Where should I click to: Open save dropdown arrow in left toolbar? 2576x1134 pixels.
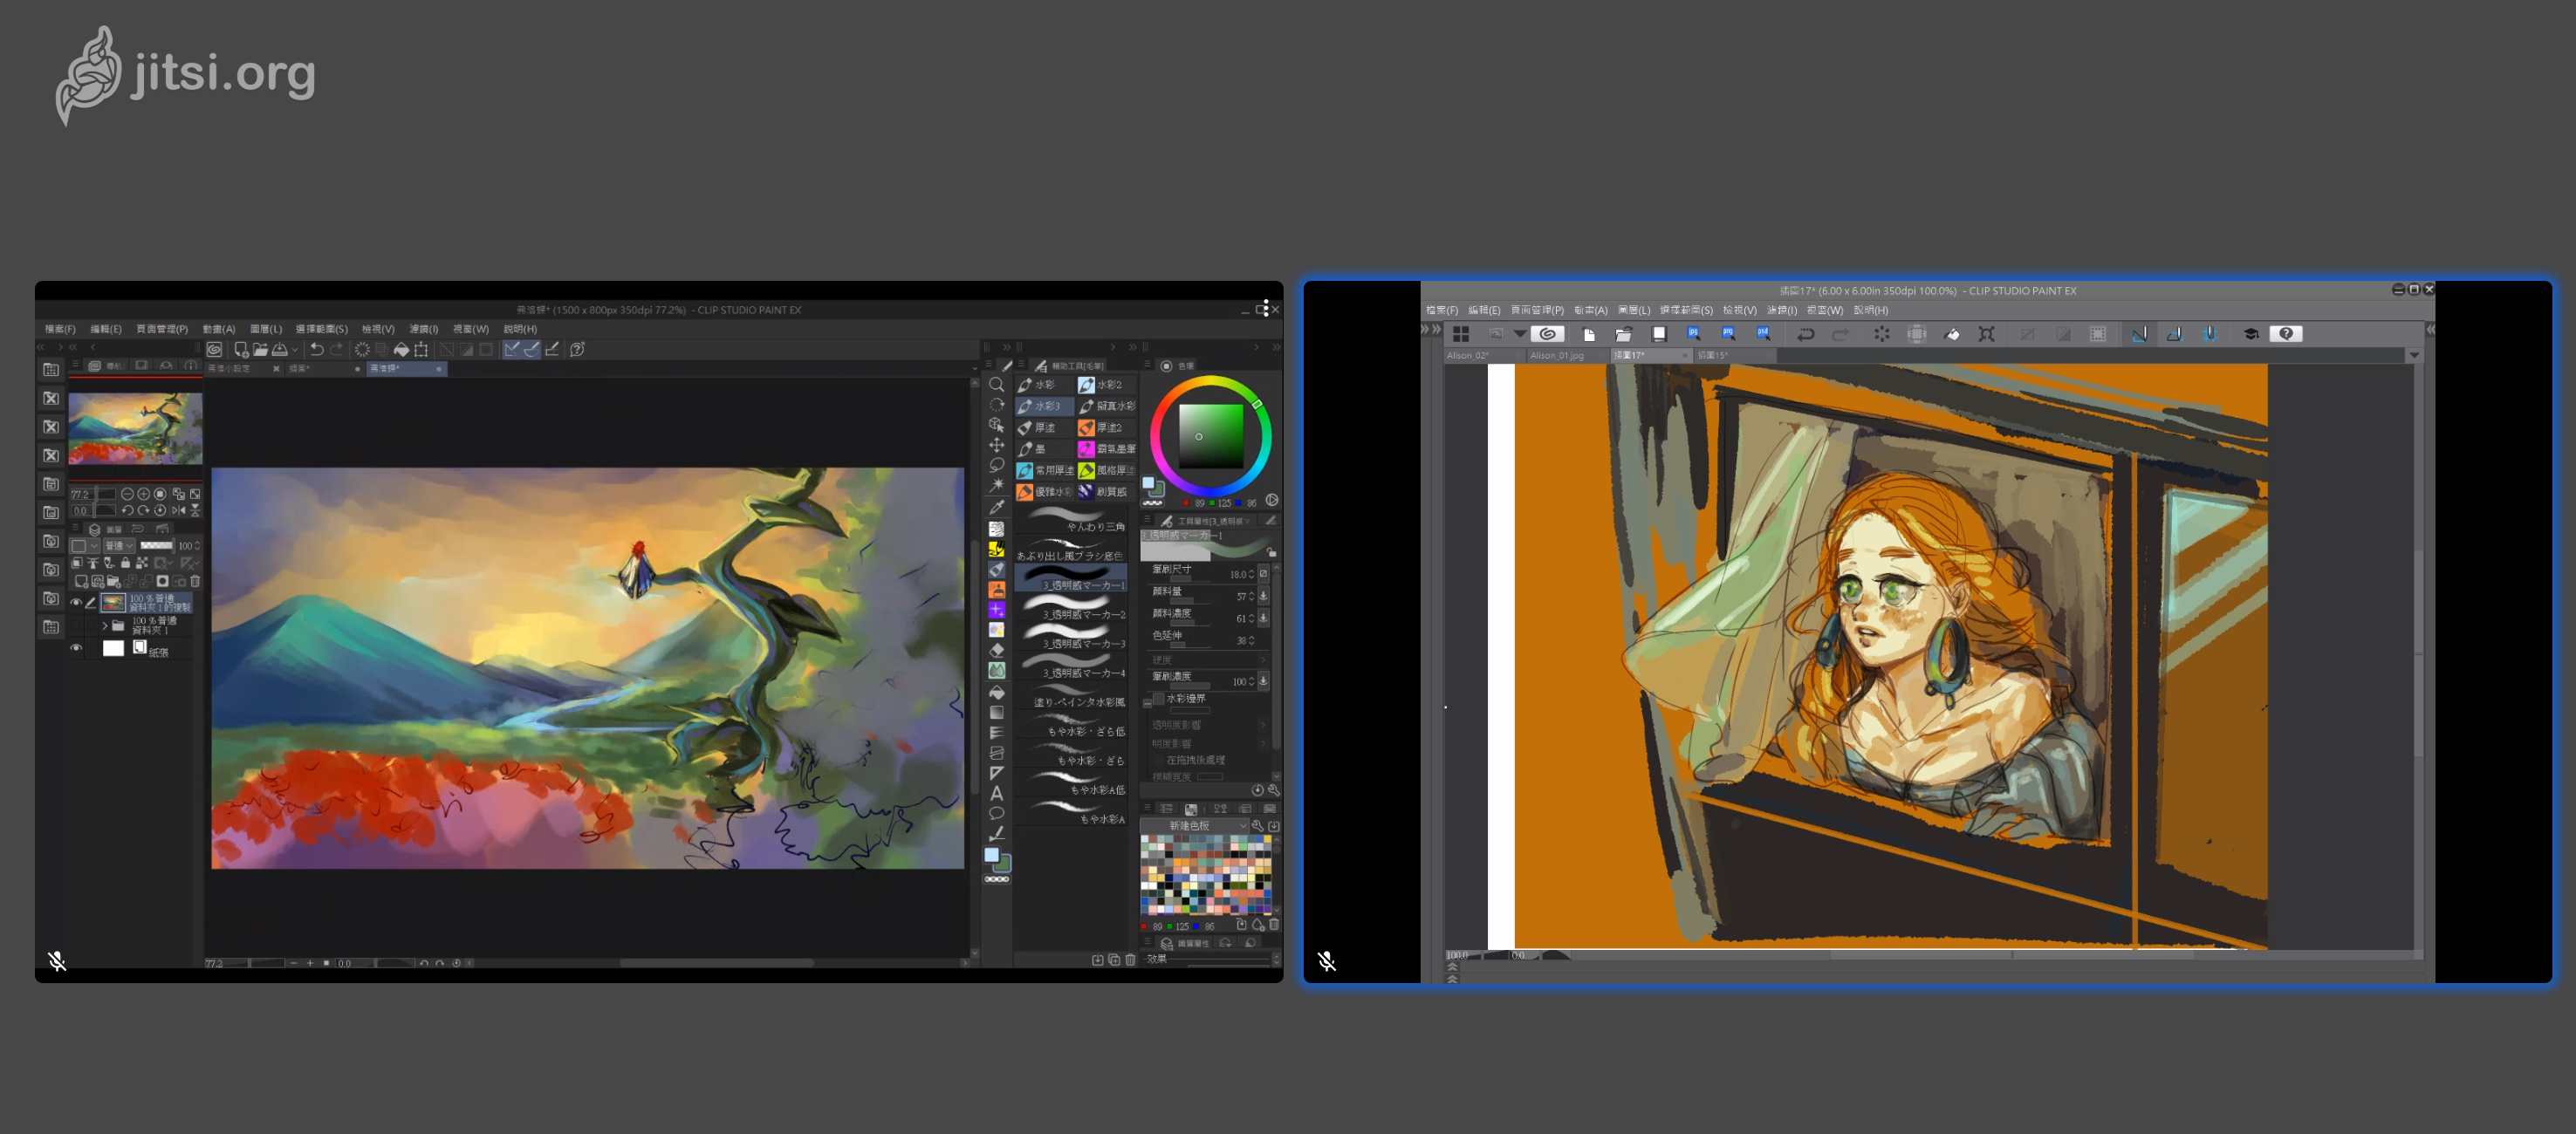295,350
